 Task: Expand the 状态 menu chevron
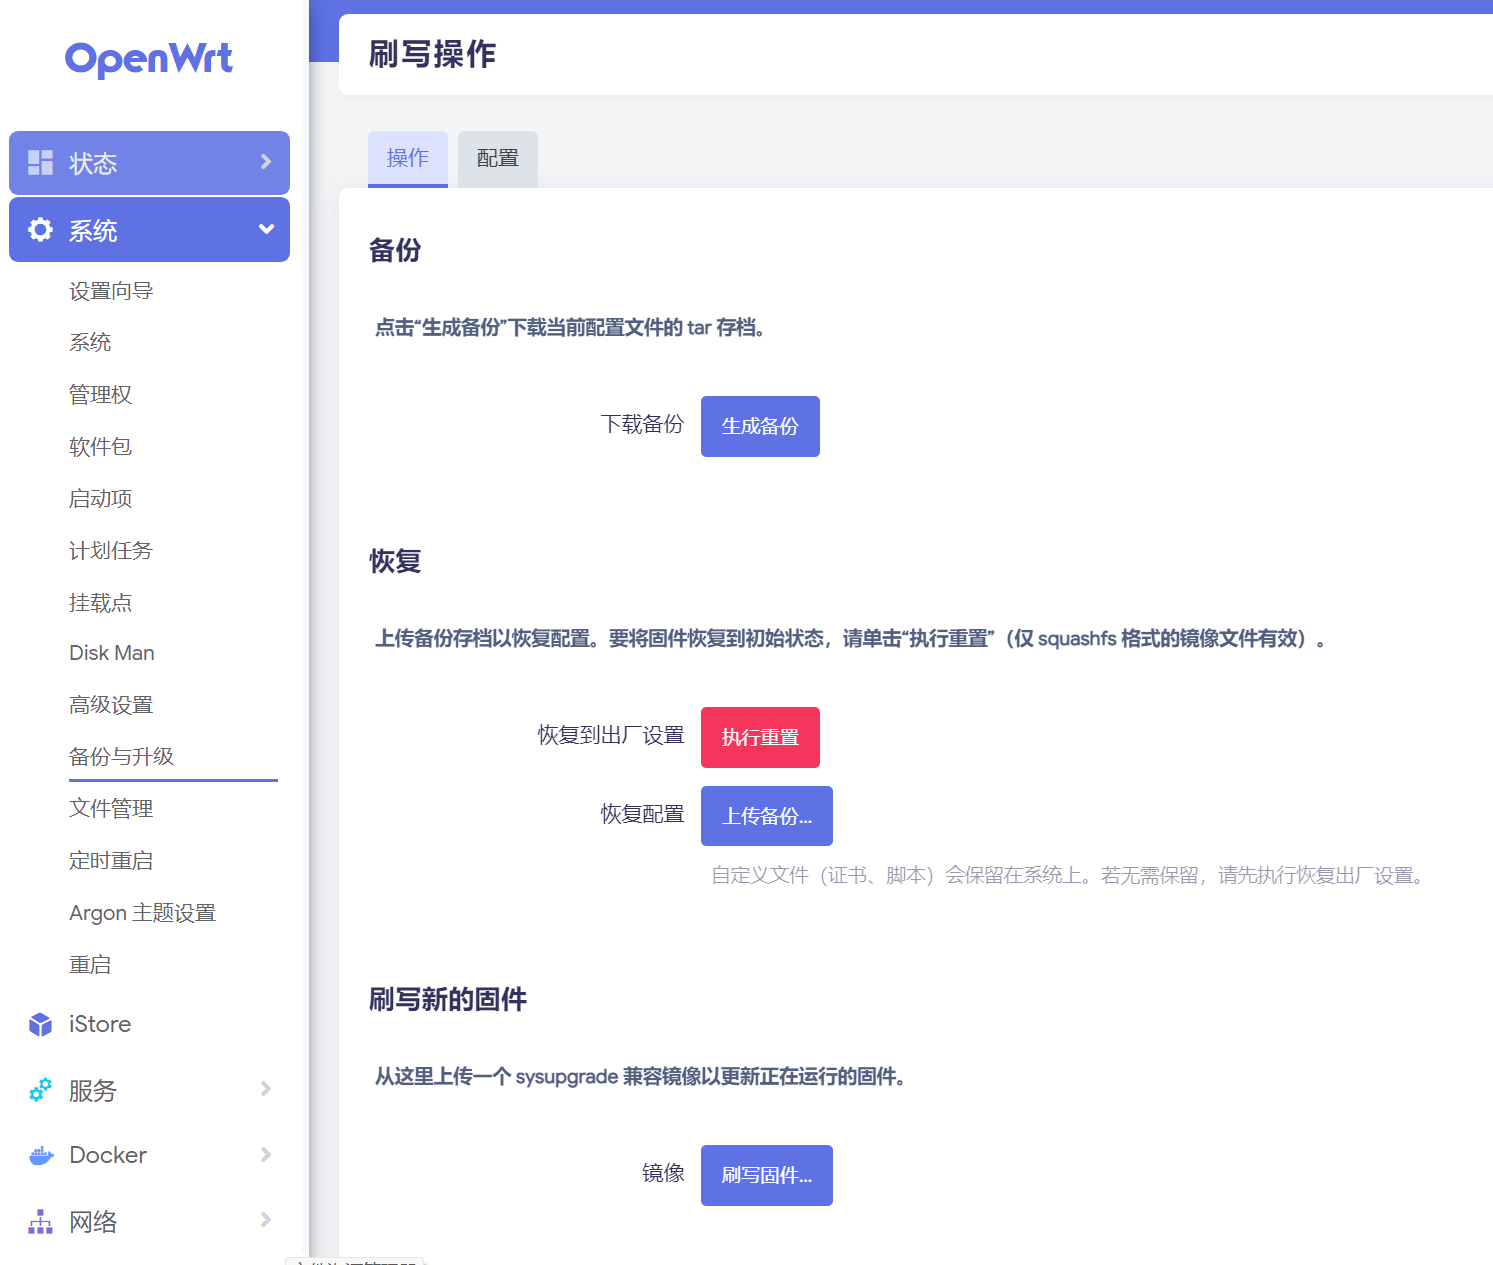266,162
